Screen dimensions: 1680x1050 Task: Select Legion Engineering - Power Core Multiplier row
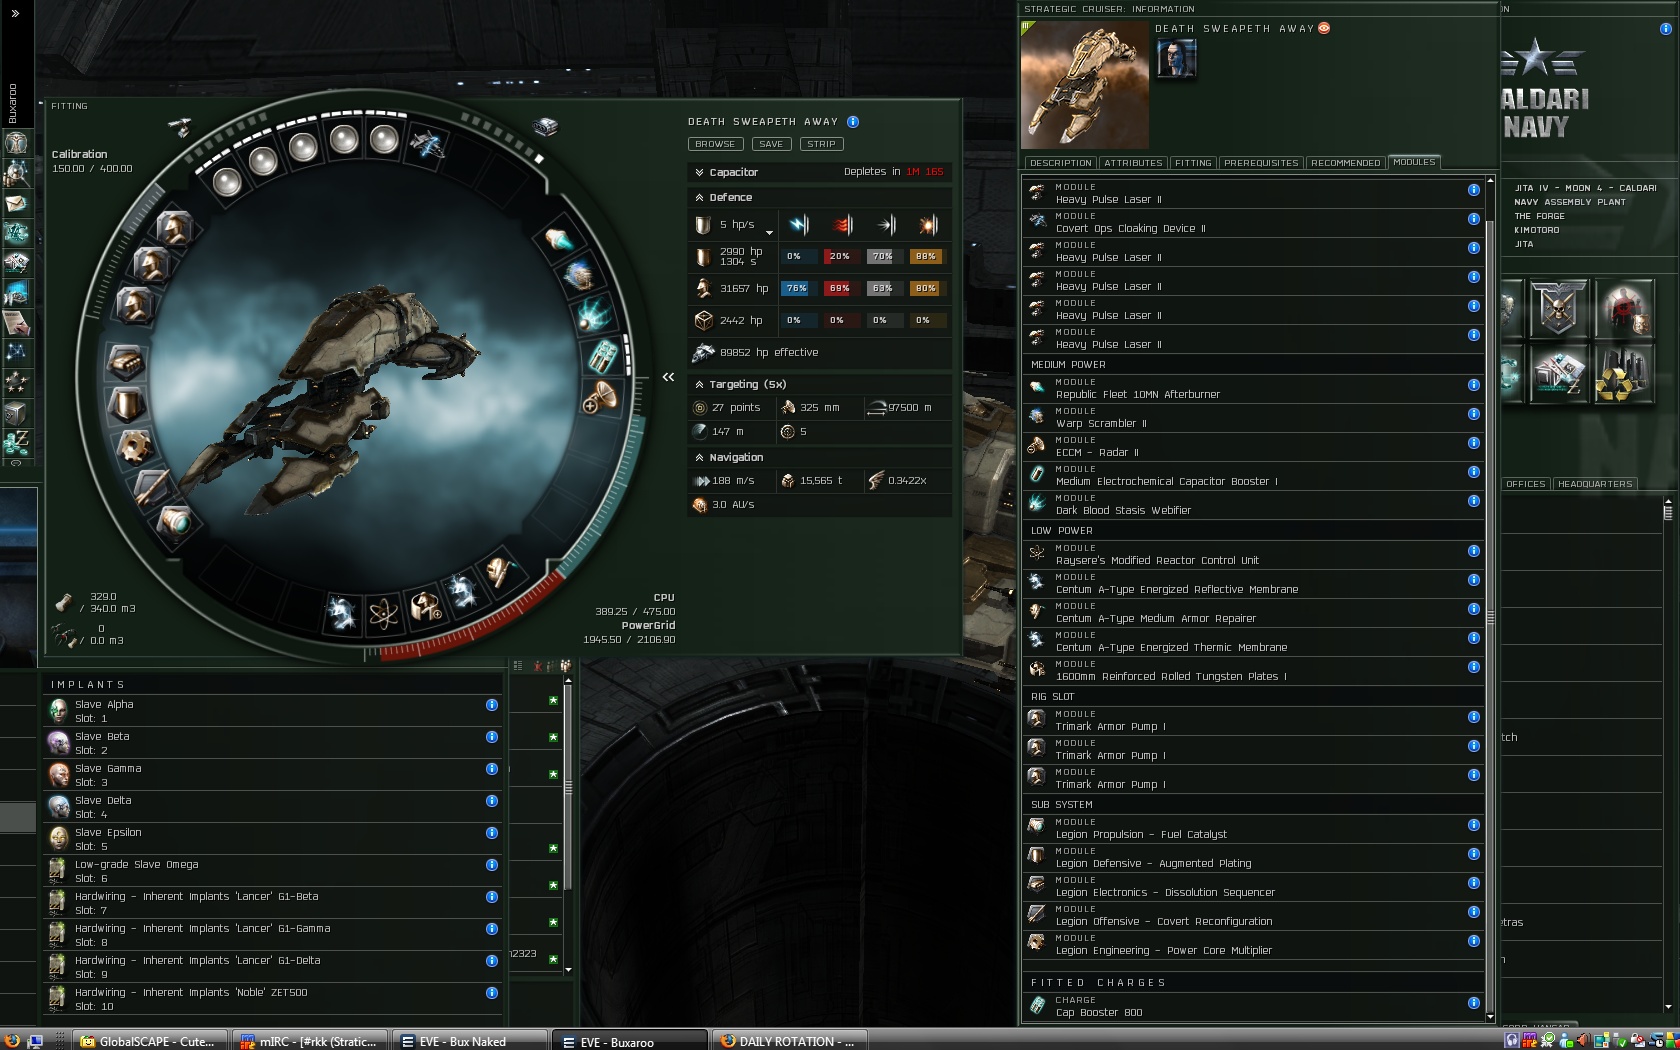click(1253, 944)
